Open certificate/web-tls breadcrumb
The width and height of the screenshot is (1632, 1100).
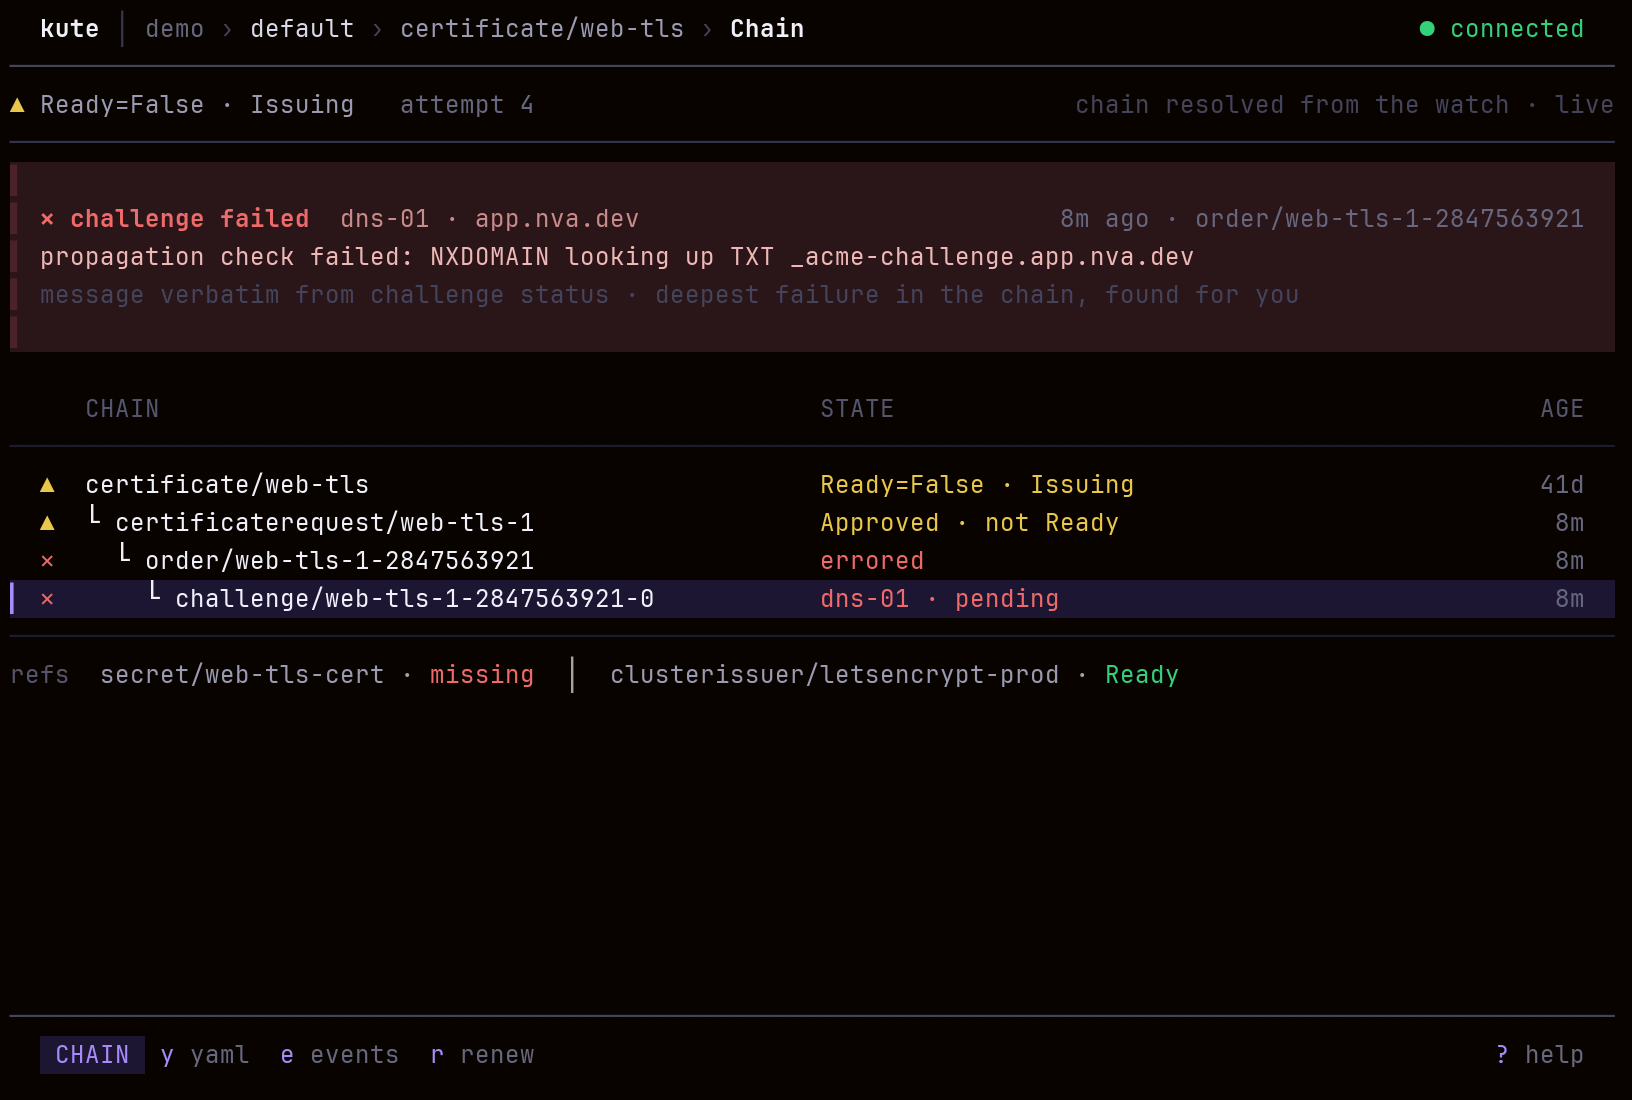(542, 29)
